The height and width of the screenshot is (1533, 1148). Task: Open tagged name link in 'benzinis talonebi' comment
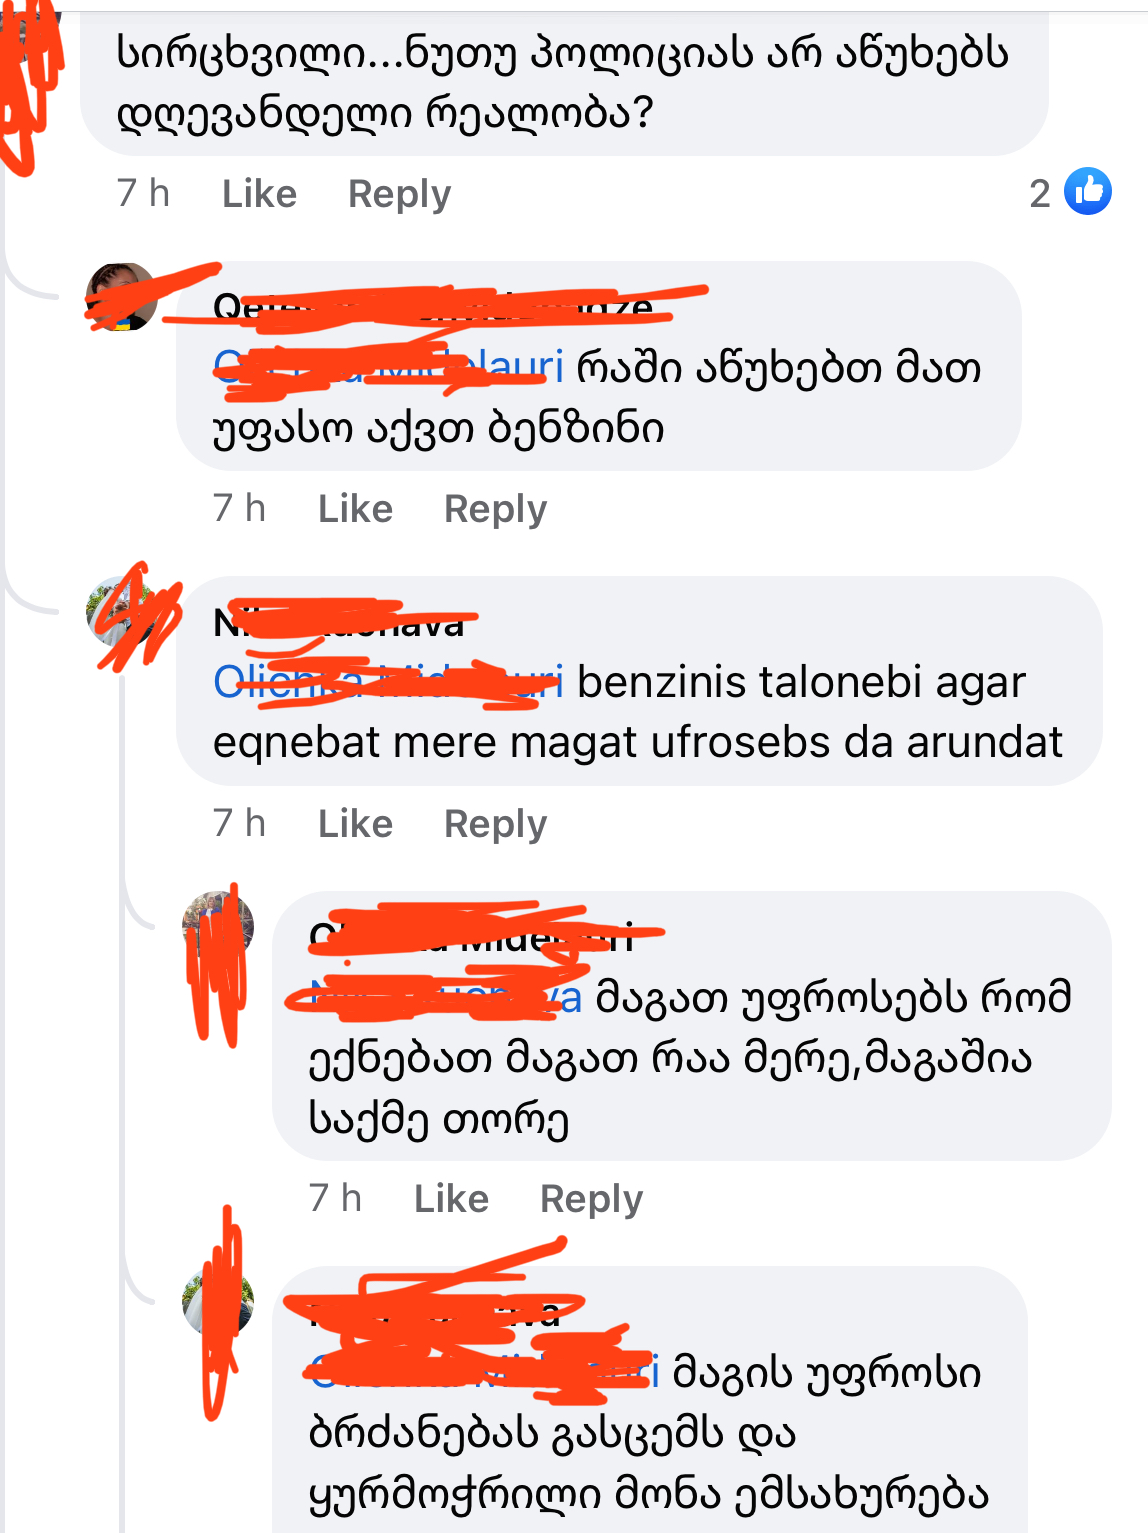(388, 682)
